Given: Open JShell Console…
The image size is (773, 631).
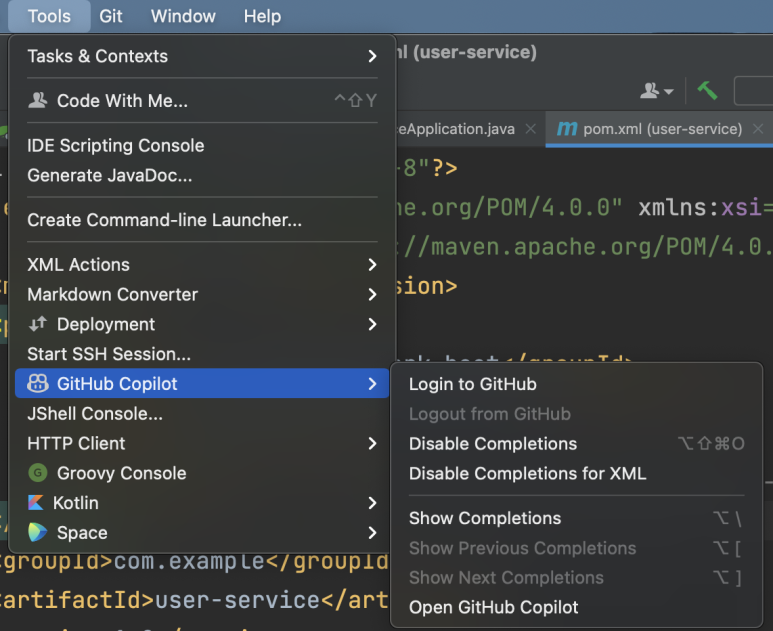Looking at the screenshot, I should [202, 414].
